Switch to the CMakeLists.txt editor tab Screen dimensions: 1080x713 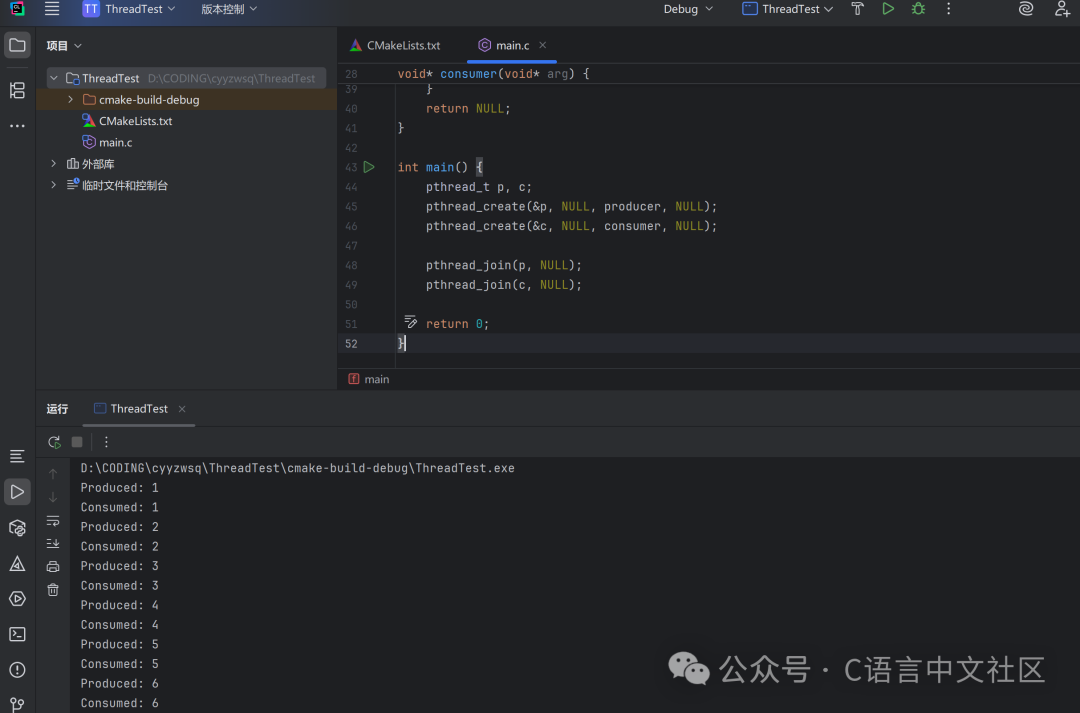(x=395, y=45)
